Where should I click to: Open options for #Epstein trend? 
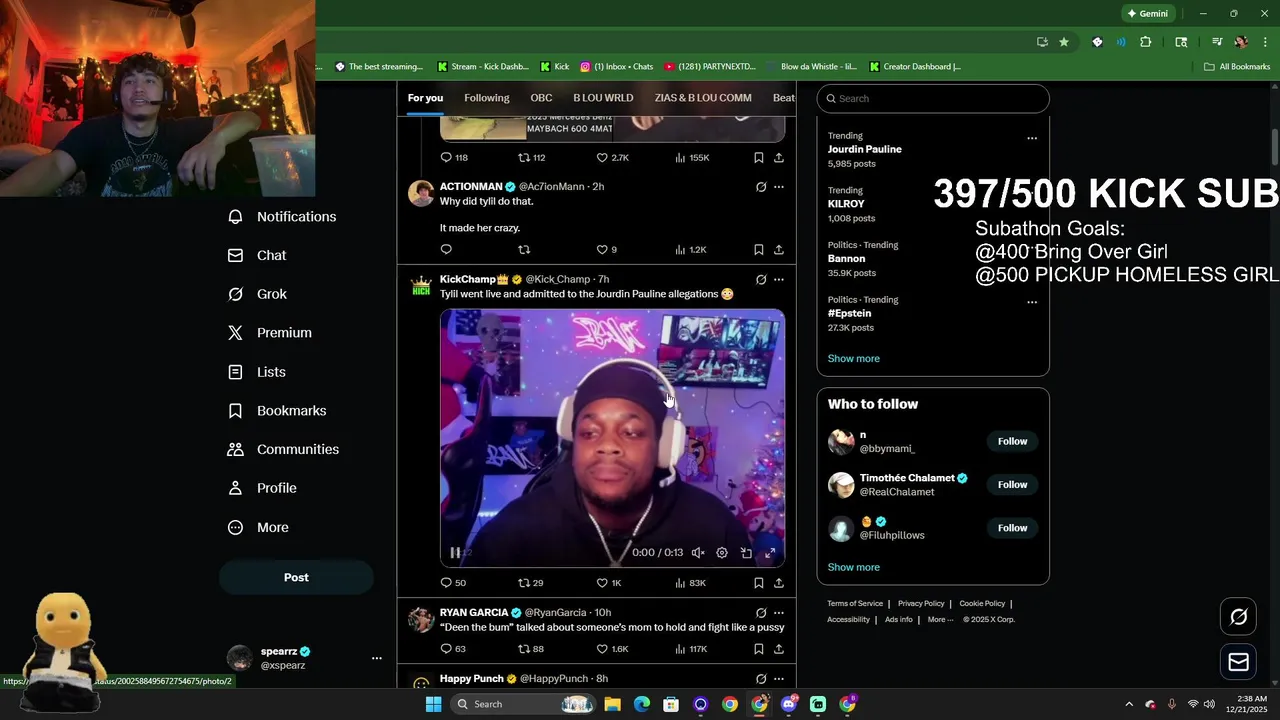tap(1032, 302)
